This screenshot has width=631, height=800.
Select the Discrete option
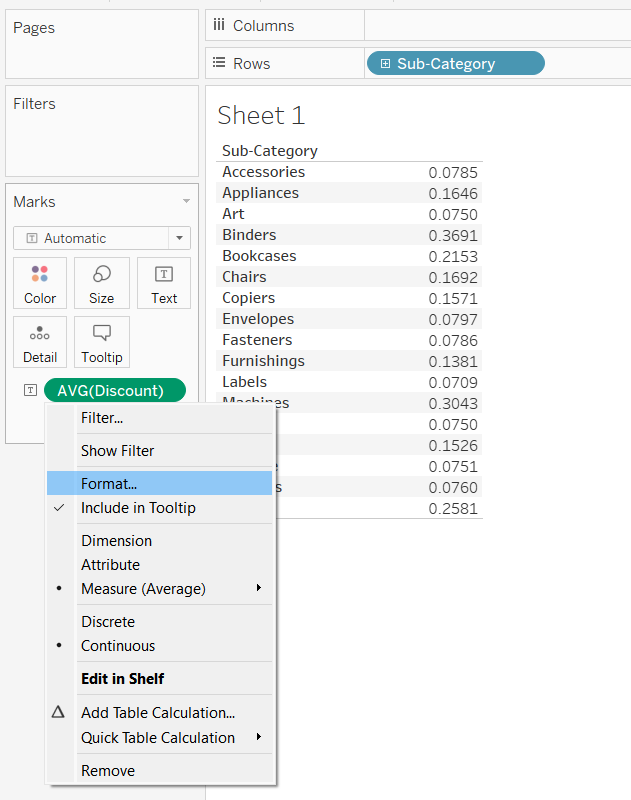click(108, 622)
